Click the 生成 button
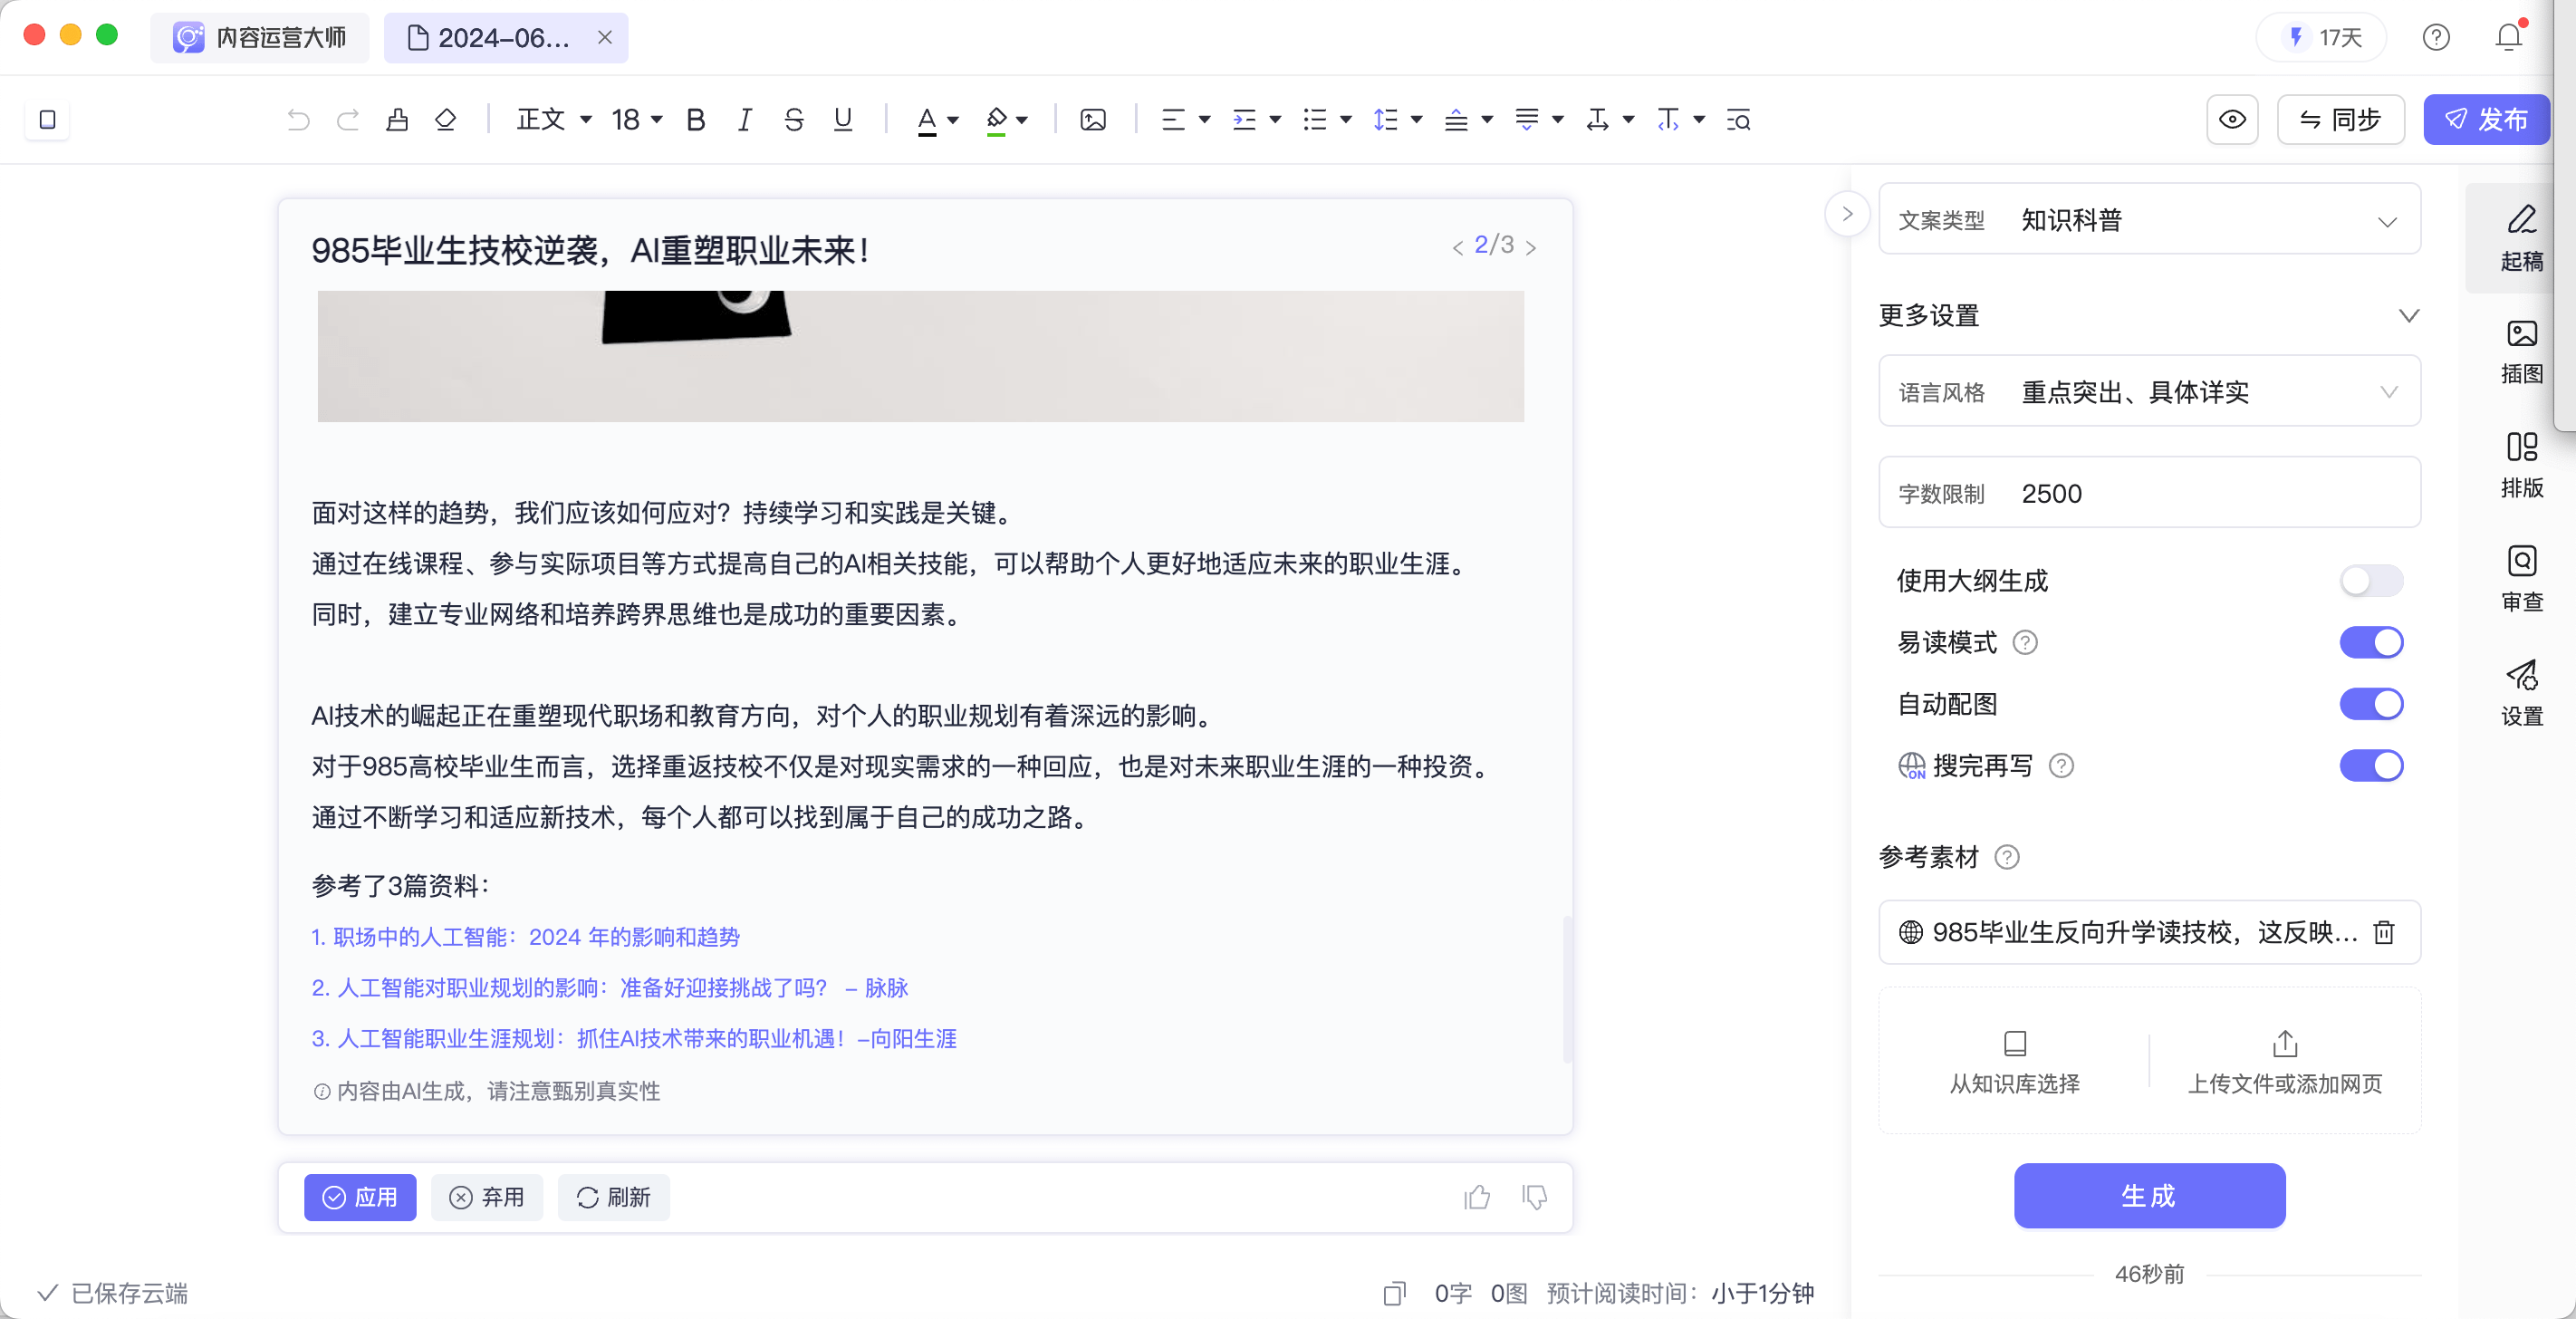 coord(2149,1195)
